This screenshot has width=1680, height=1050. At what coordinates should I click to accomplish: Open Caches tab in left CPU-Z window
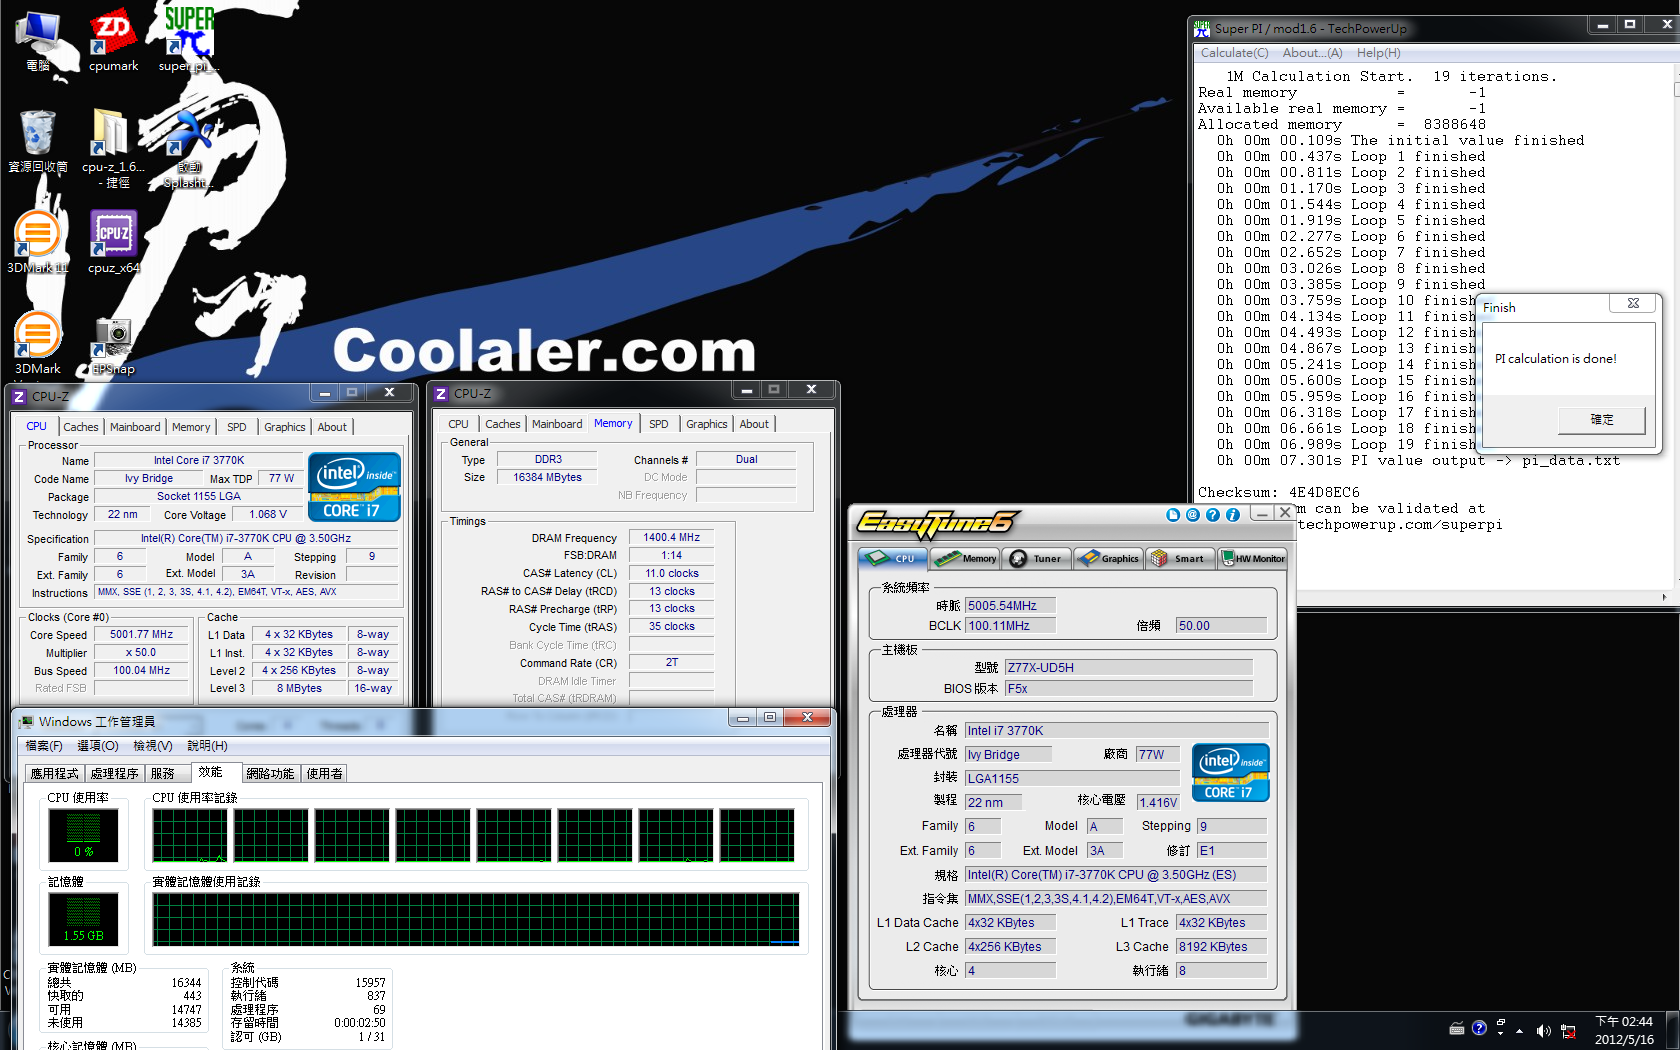point(81,427)
